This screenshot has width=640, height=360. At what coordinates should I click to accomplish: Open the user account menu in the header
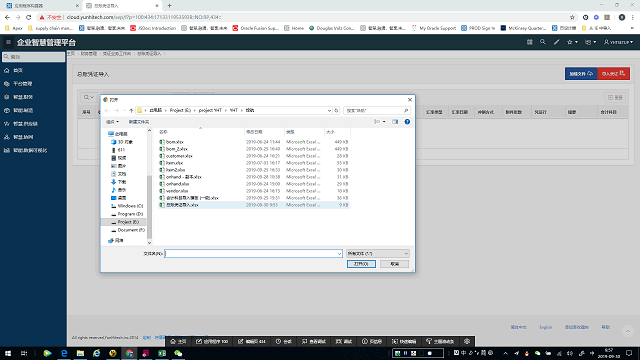click(618, 42)
